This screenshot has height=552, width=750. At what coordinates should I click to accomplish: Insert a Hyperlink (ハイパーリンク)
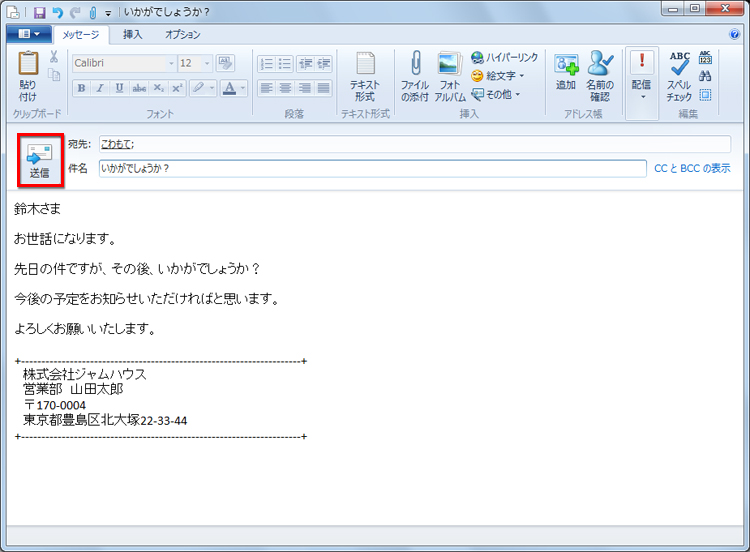pyautogui.click(x=504, y=57)
